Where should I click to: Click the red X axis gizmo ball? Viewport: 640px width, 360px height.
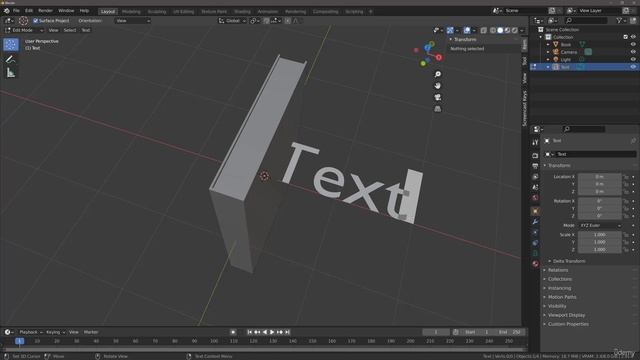coord(438,58)
